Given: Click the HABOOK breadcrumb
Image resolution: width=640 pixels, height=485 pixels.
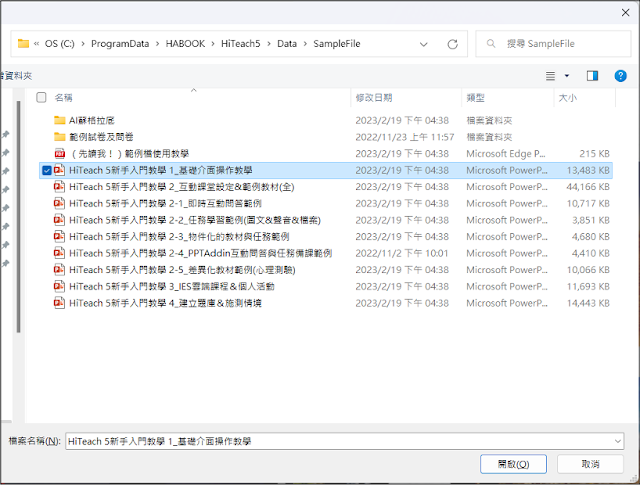Looking at the screenshot, I should click(x=185, y=44).
